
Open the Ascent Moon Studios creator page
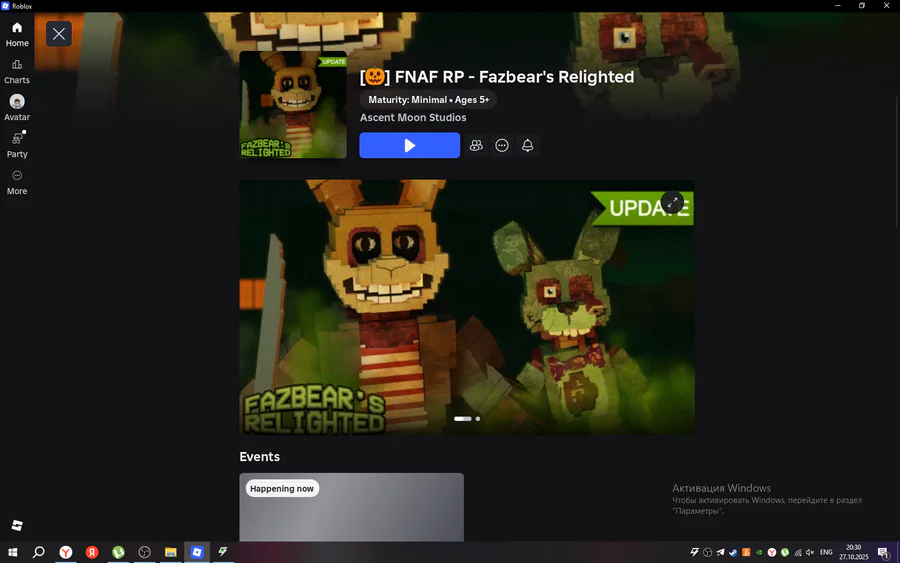tap(413, 117)
